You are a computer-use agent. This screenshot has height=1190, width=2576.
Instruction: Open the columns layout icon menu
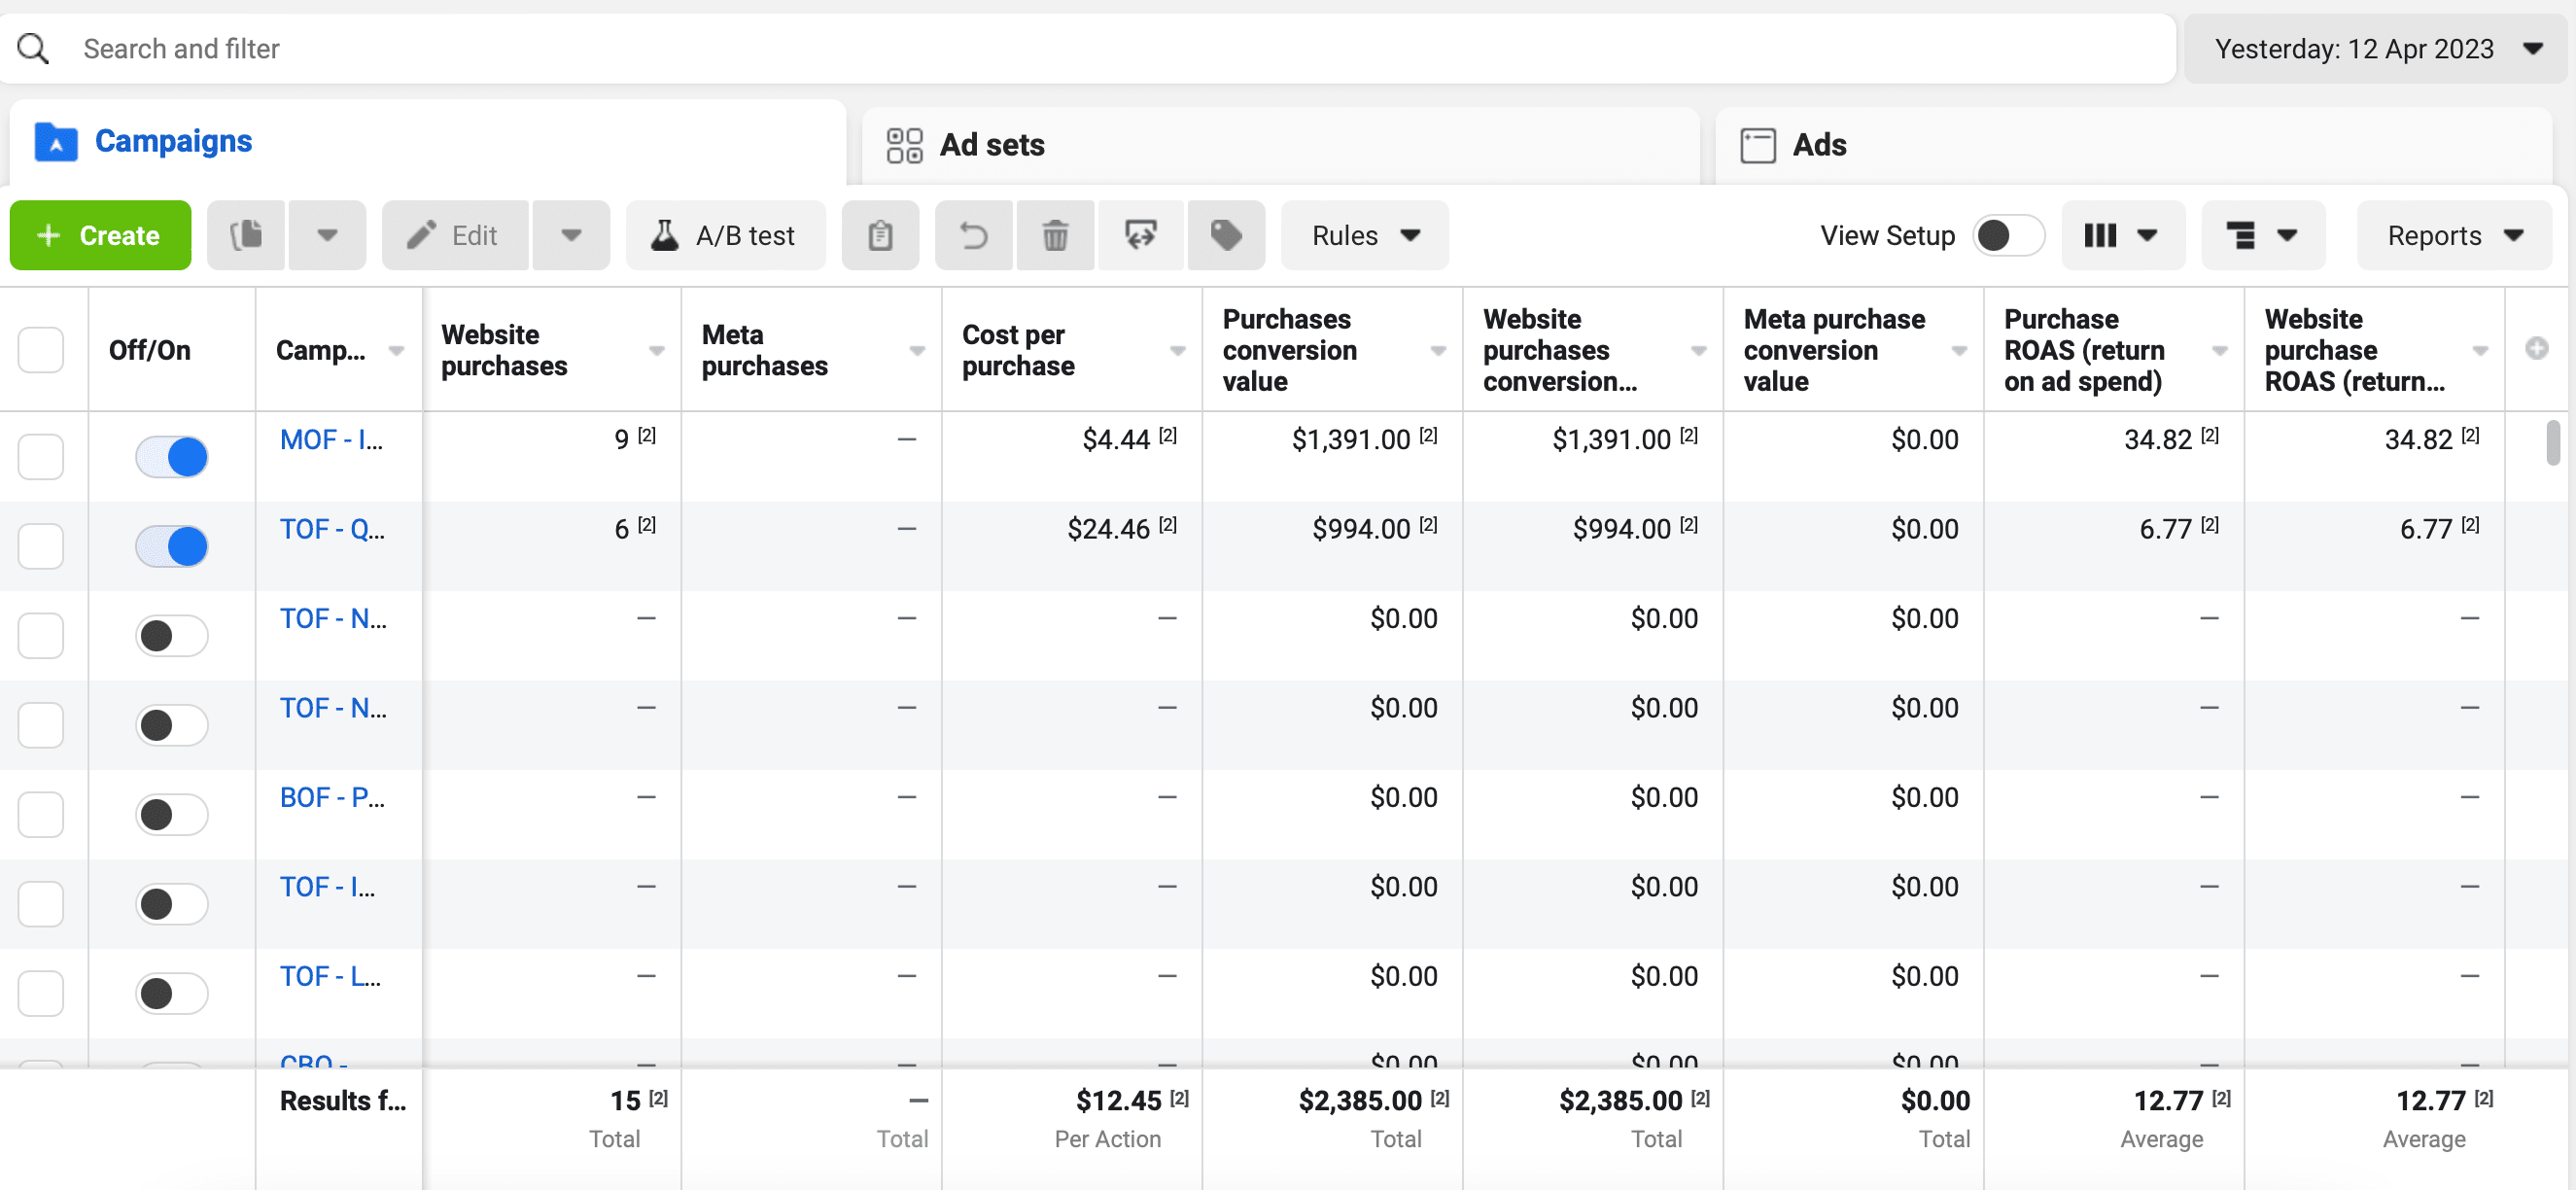[x=2121, y=236]
